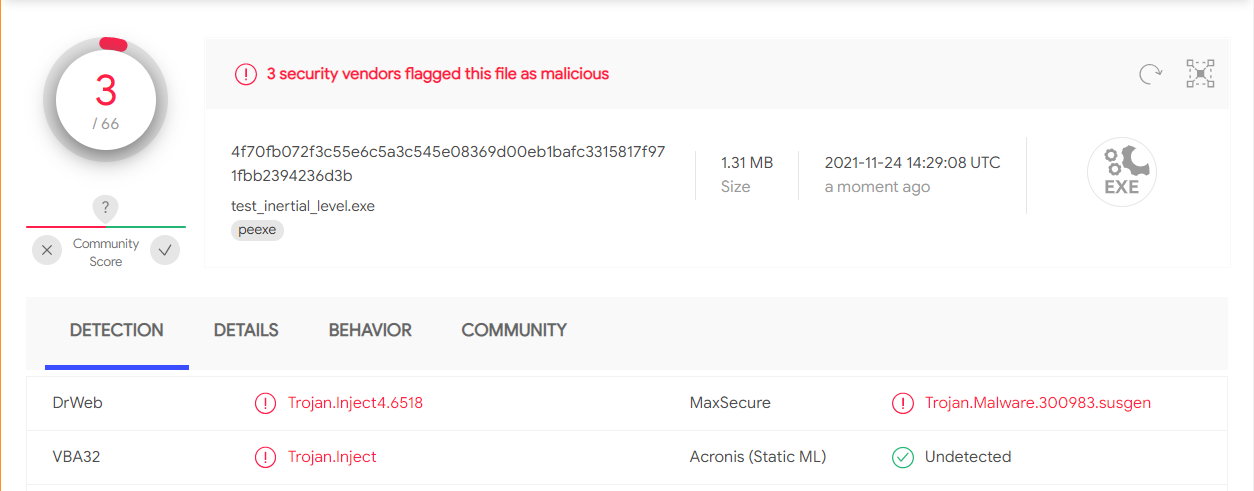Click VBA32's red warning icon
This screenshot has width=1254, height=491.
tap(265, 457)
